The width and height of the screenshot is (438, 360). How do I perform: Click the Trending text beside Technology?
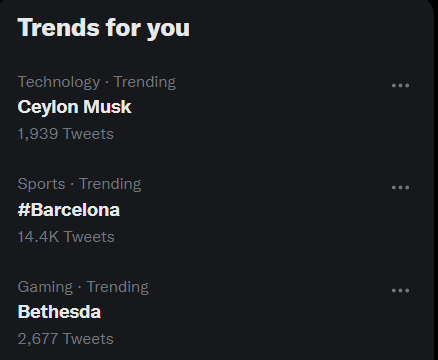pos(145,82)
